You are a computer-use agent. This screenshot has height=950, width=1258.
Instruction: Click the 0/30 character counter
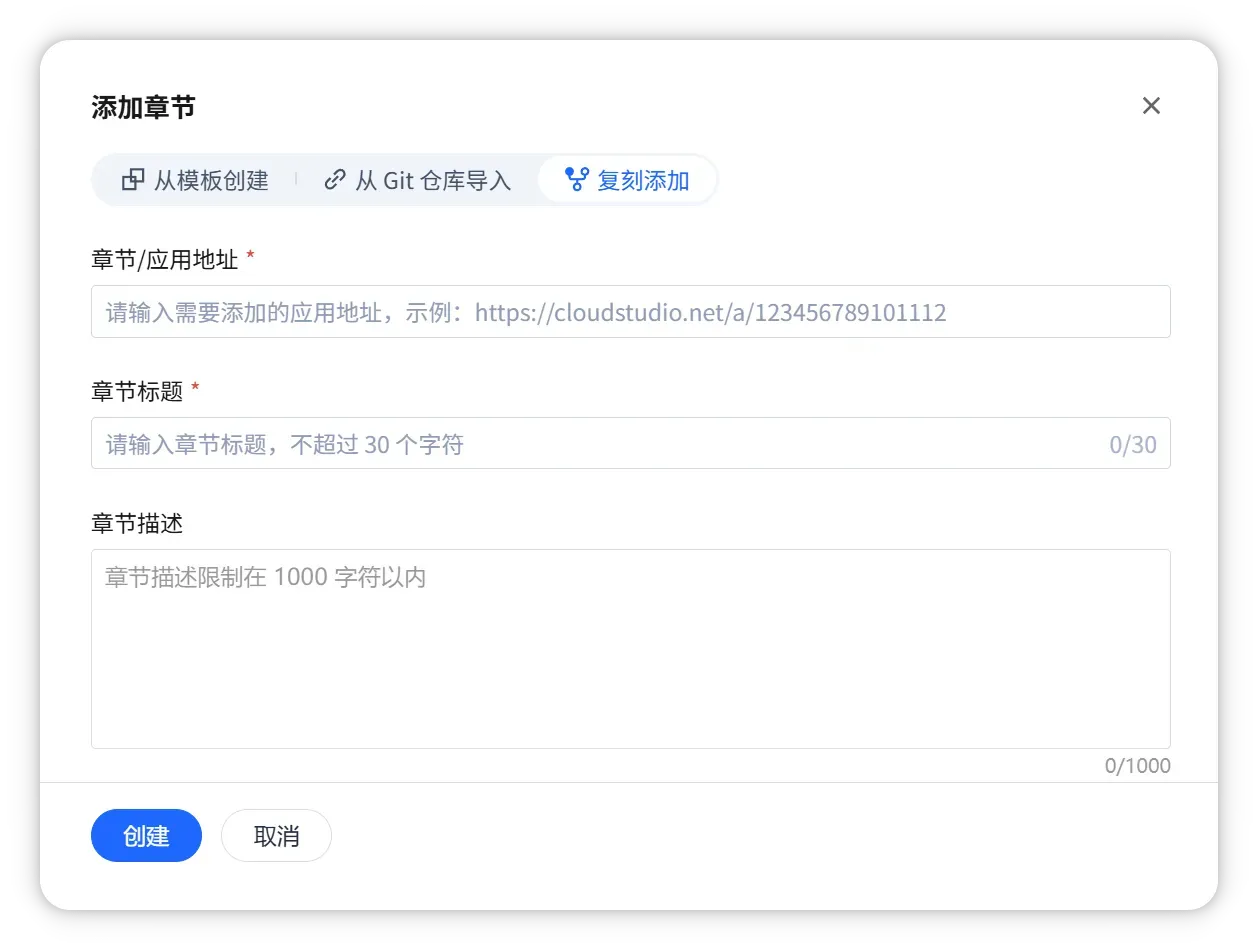pyautogui.click(x=1133, y=445)
